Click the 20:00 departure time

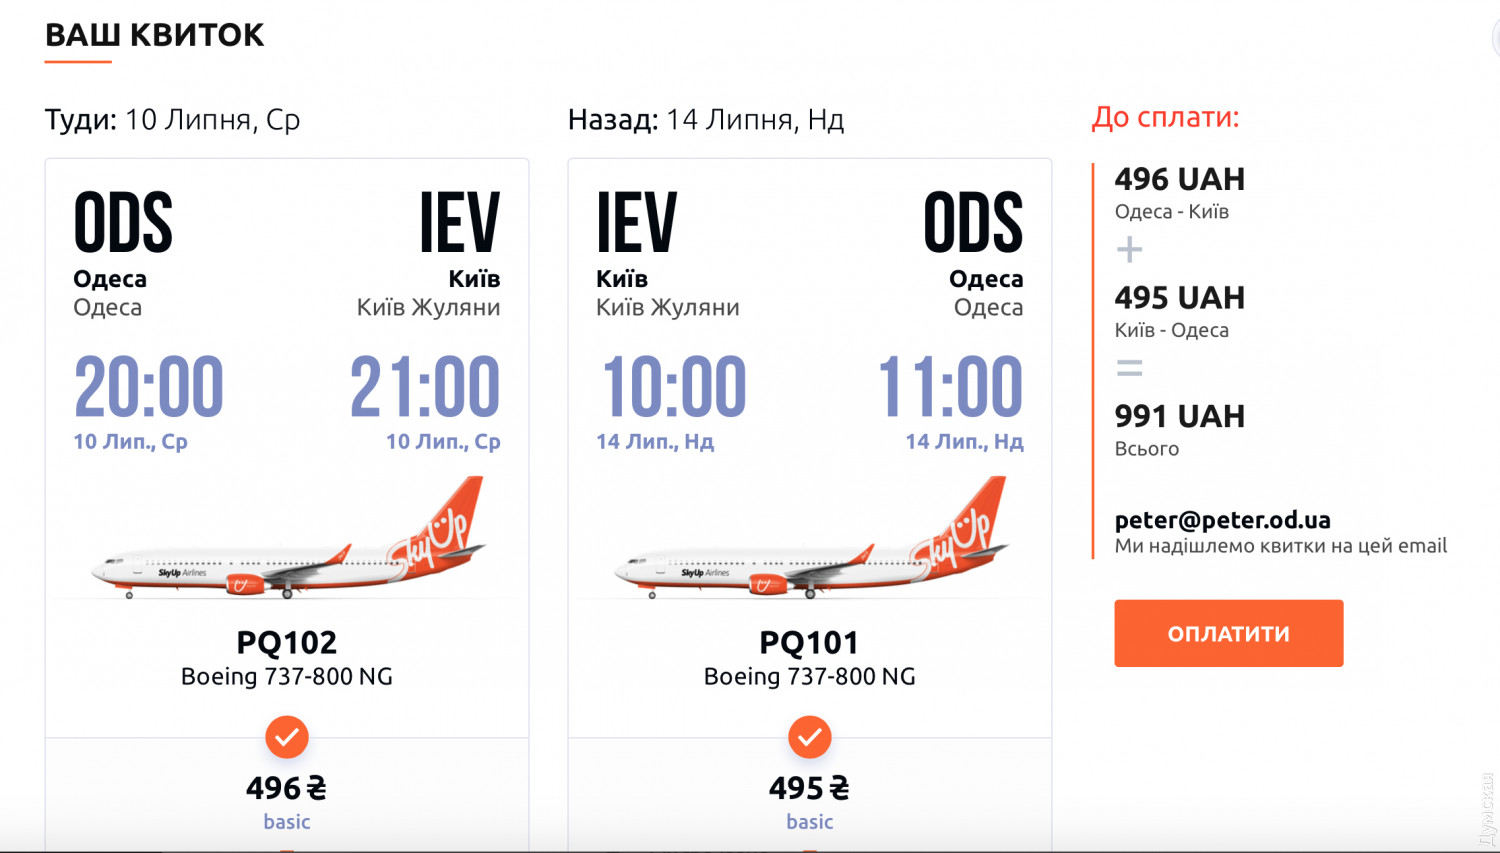pyautogui.click(x=149, y=387)
